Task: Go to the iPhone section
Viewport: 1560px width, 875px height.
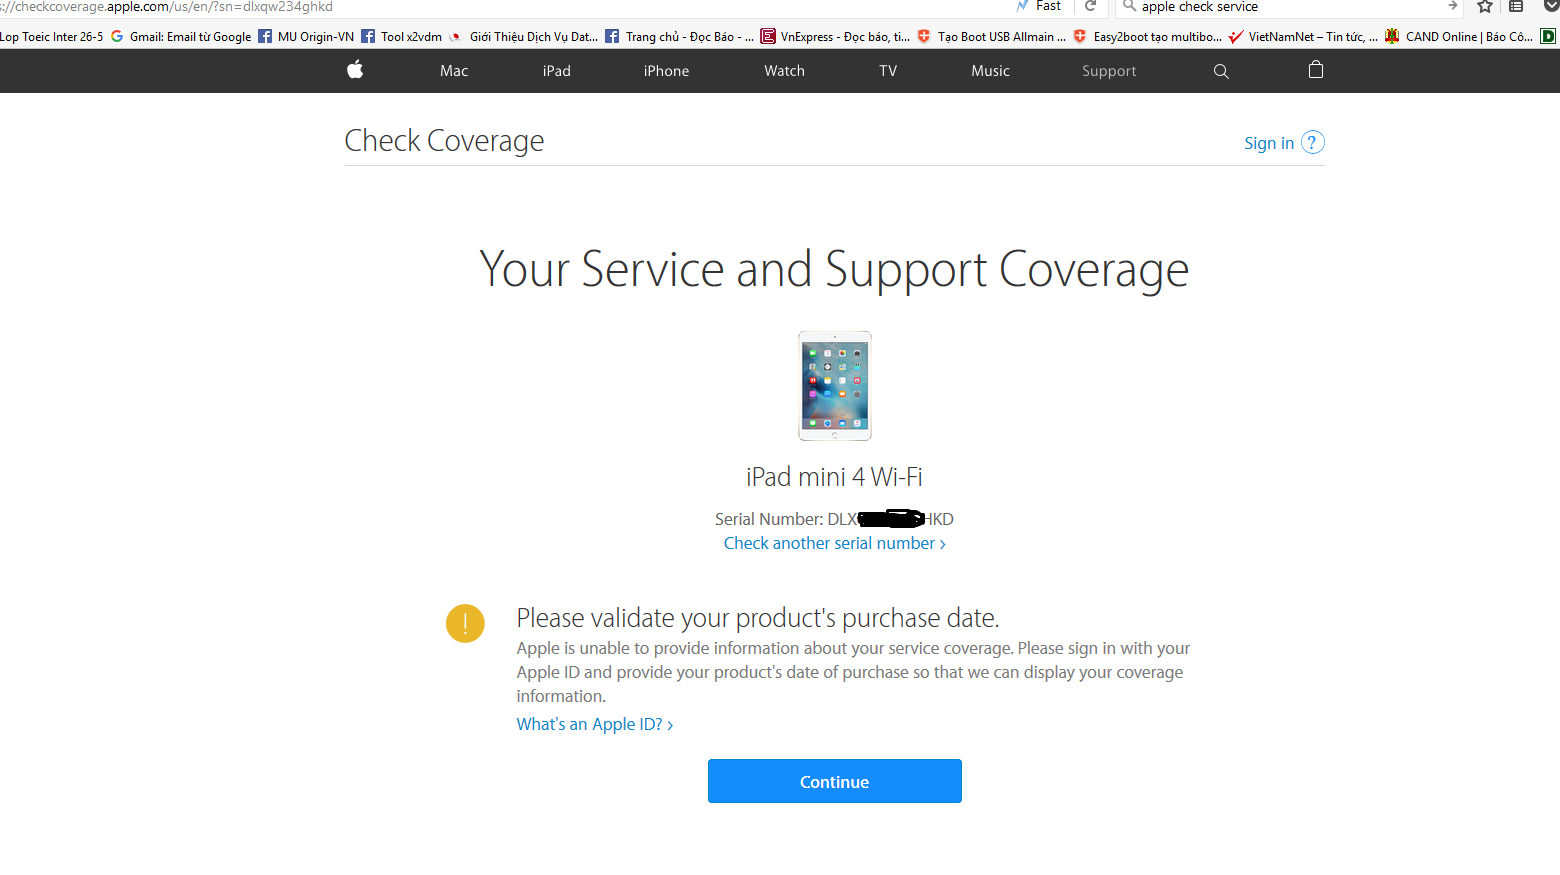Action: point(666,71)
